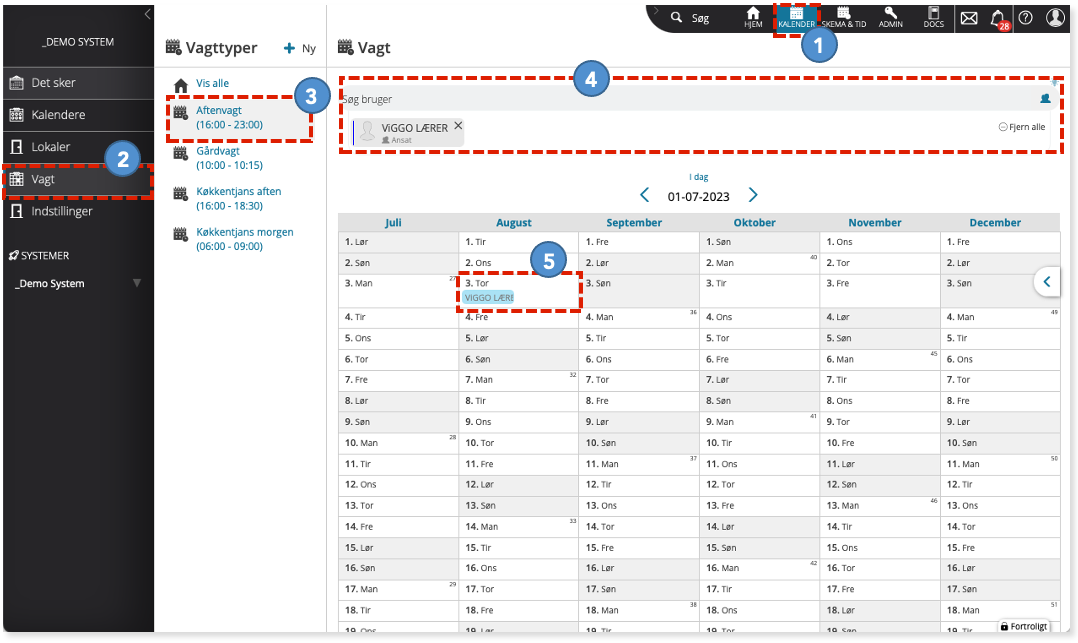Open the HJEM home icon
This screenshot has width=1078, height=643.
pos(753,17)
